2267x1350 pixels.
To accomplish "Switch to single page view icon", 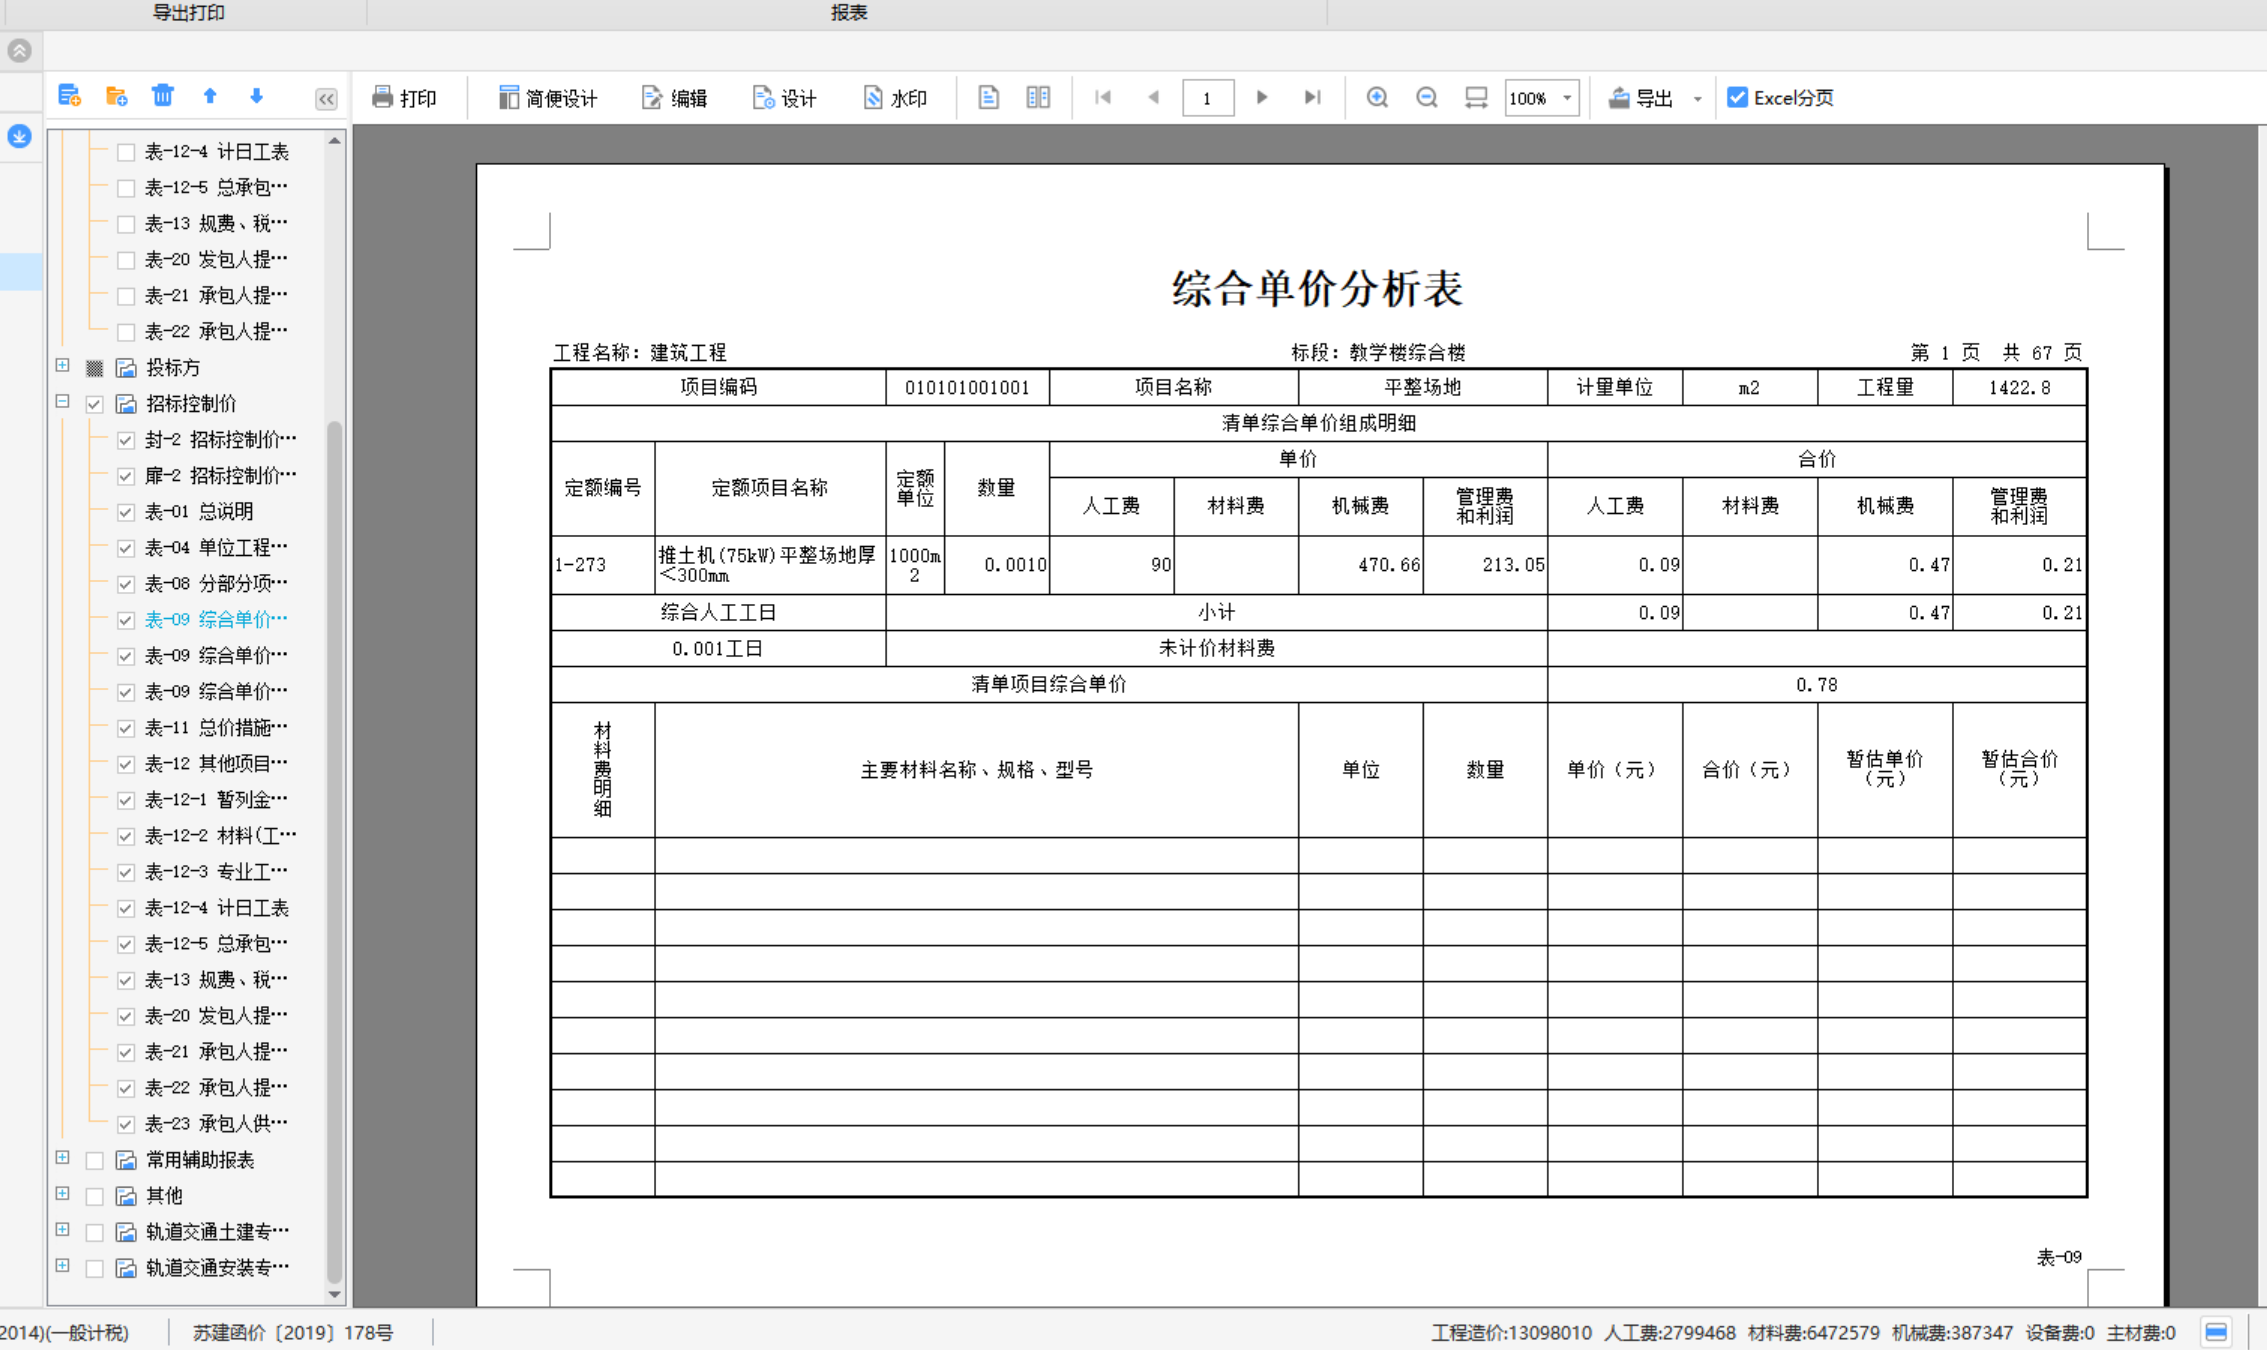I will [x=988, y=97].
